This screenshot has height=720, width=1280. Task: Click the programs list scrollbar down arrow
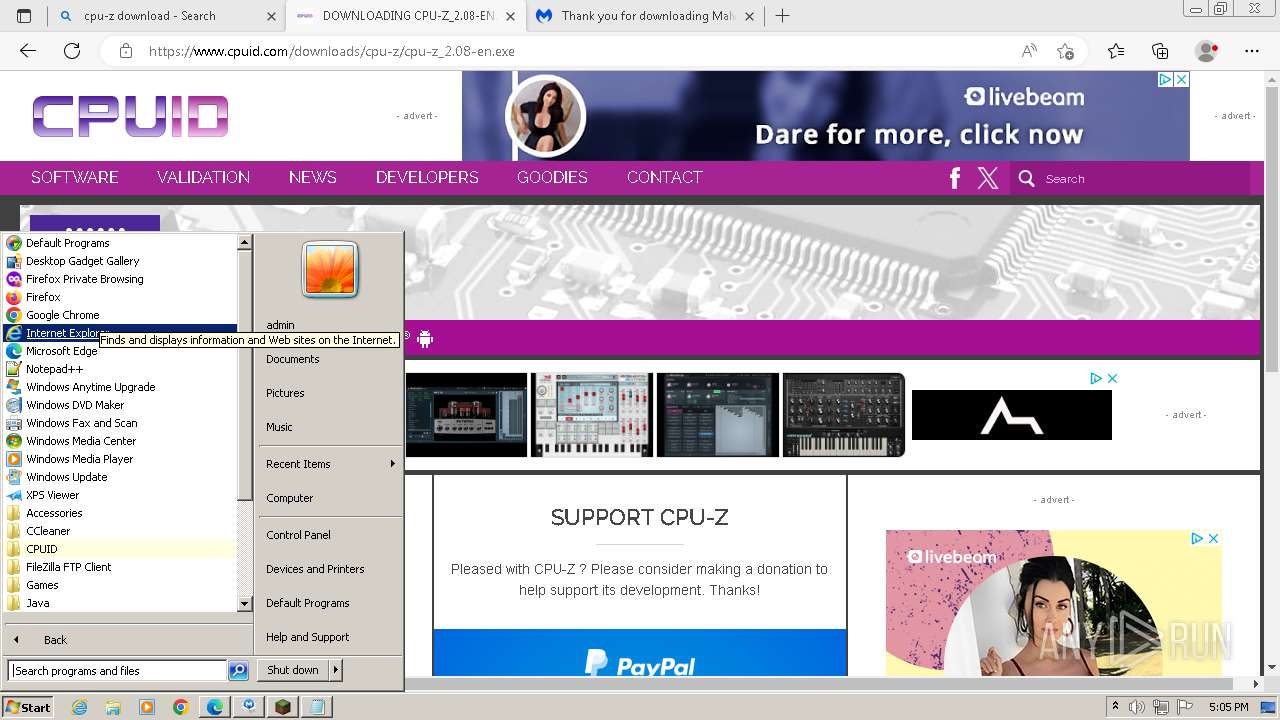tap(244, 604)
